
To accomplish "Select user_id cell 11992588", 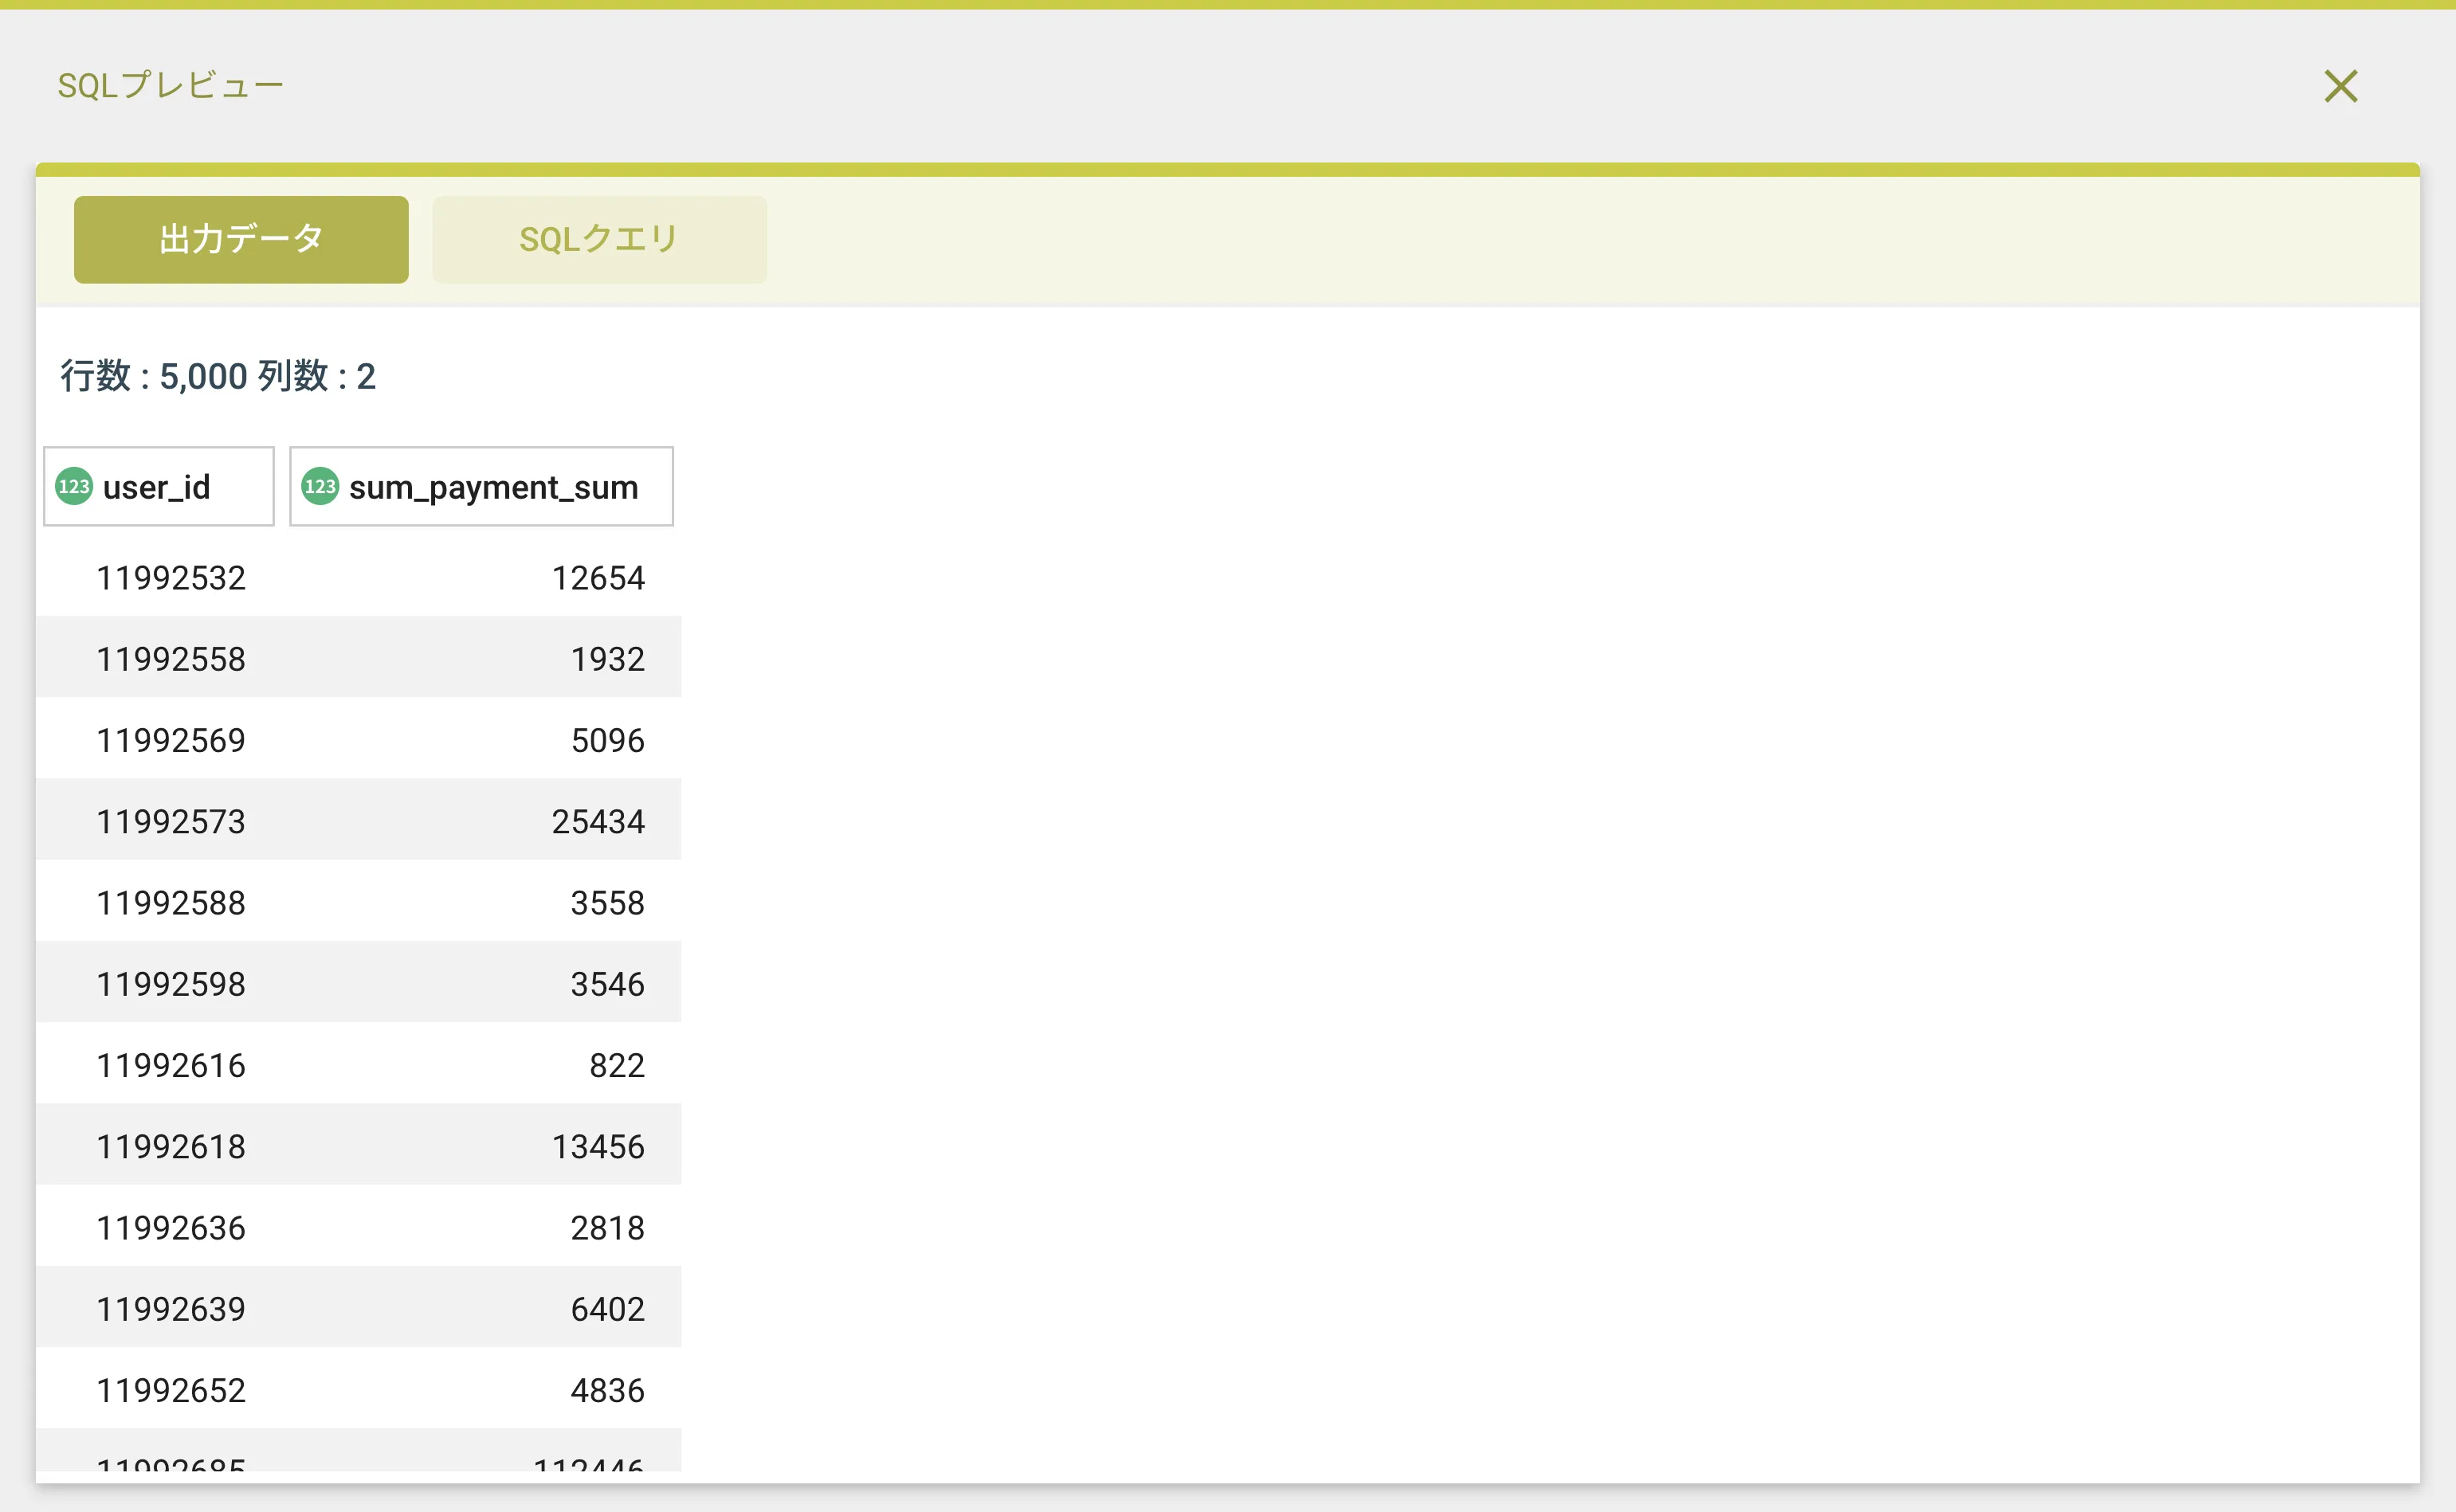I will point(171,903).
